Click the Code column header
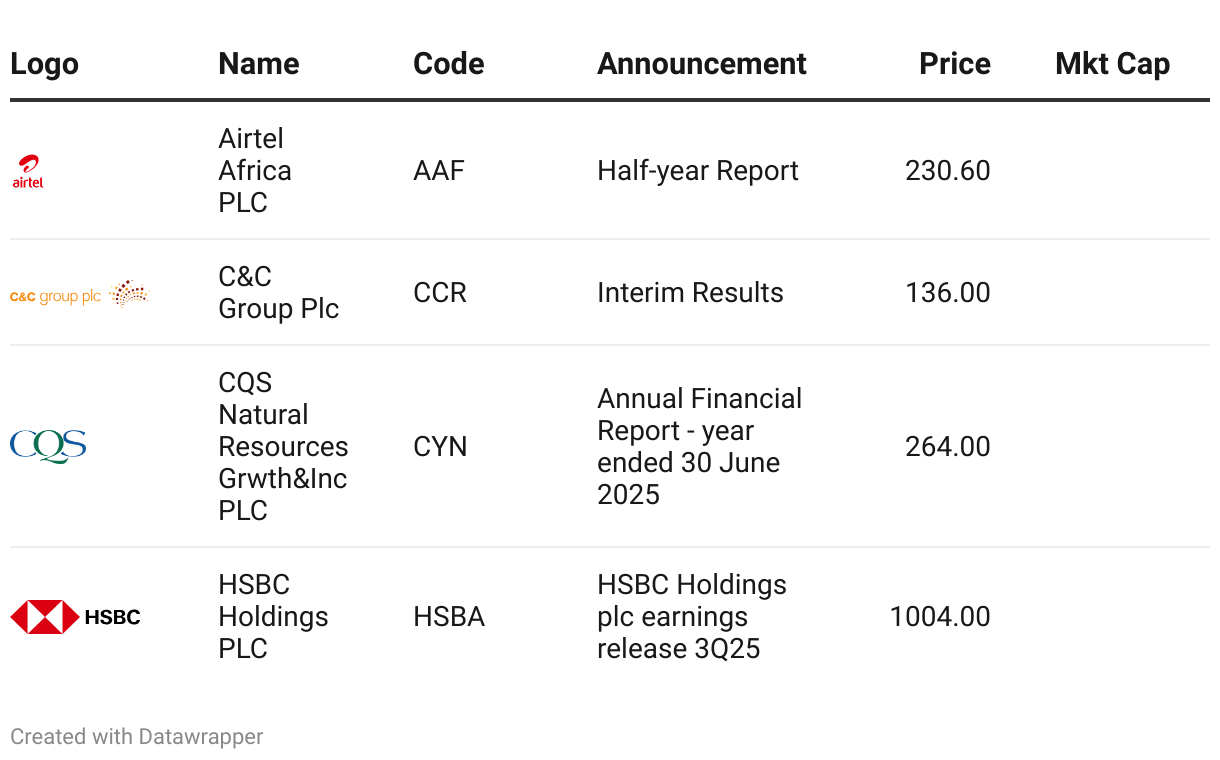The image size is (1220, 760). click(448, 64)
